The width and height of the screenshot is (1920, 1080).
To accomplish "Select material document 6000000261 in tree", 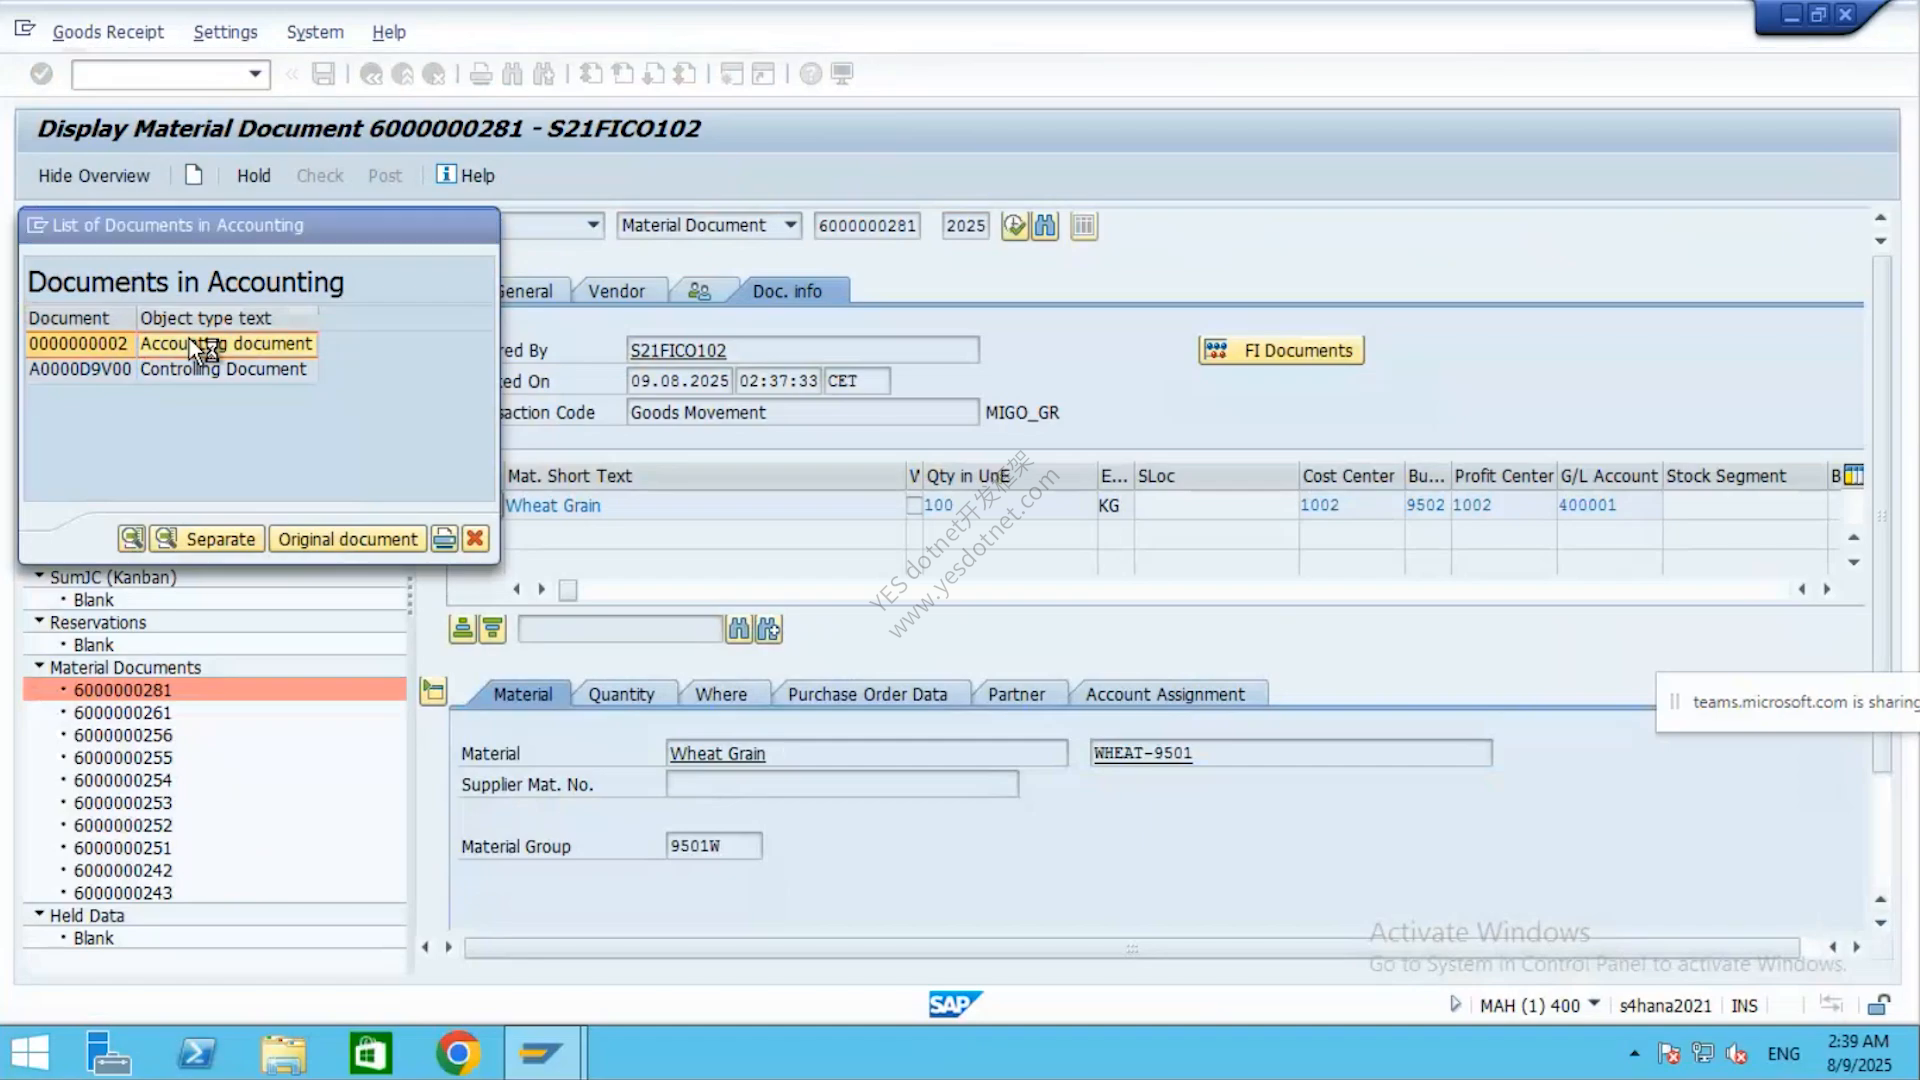I will tap(122, 713).
